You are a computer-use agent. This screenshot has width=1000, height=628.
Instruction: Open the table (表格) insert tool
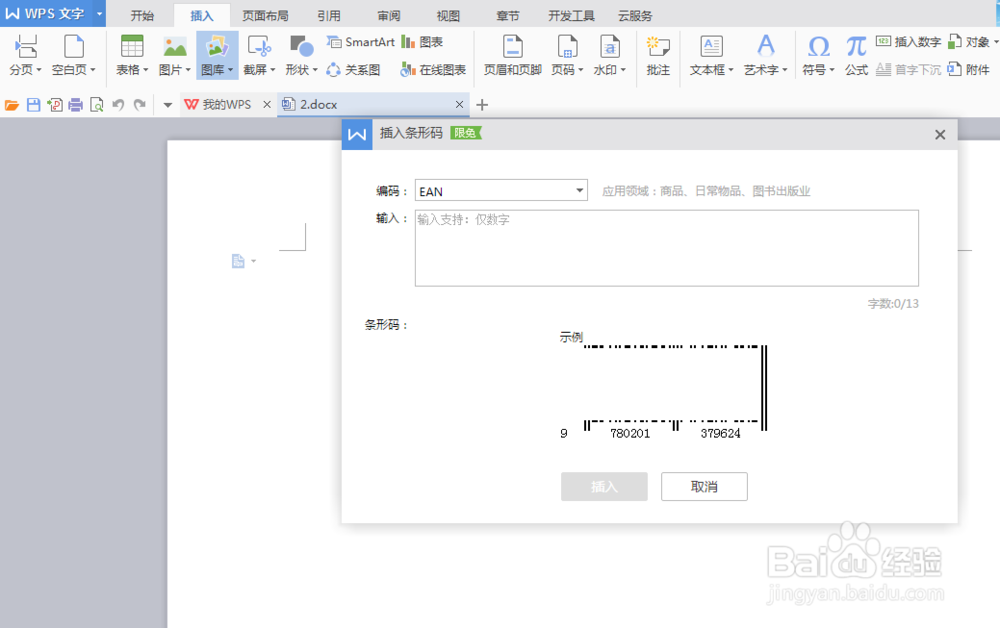132,55
